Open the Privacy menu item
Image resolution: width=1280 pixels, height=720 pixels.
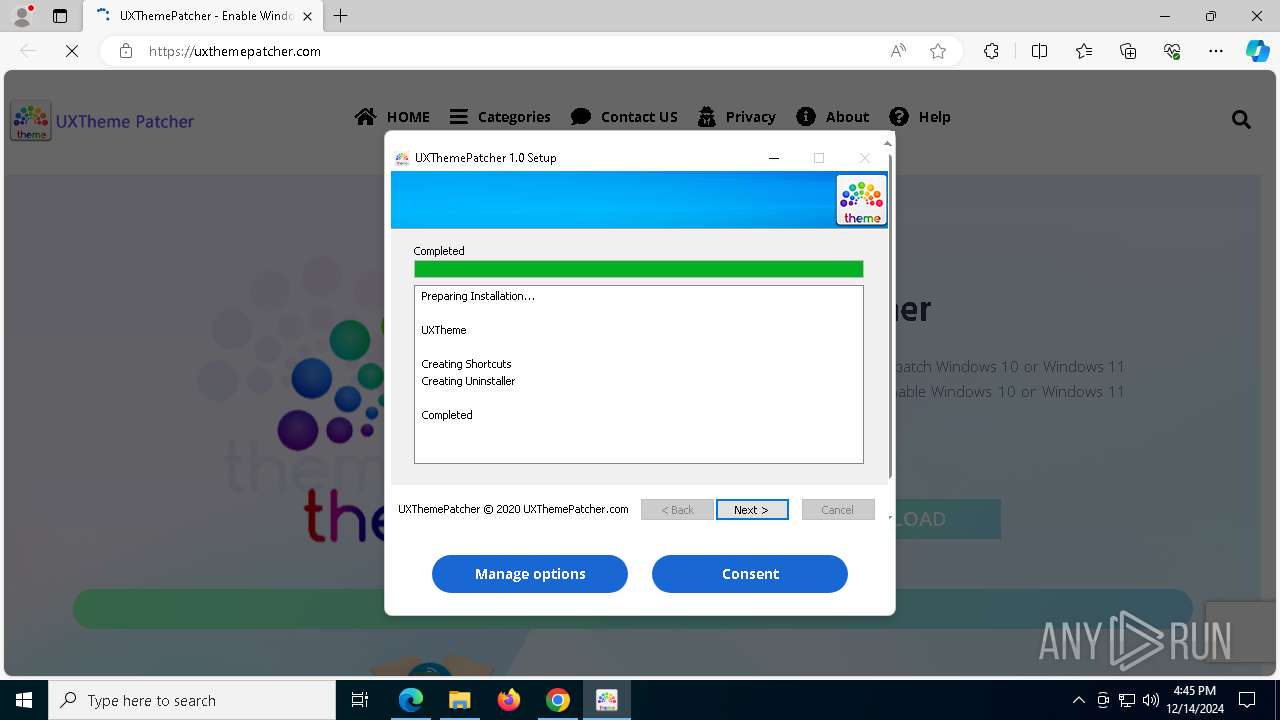[x=736, y=117]
